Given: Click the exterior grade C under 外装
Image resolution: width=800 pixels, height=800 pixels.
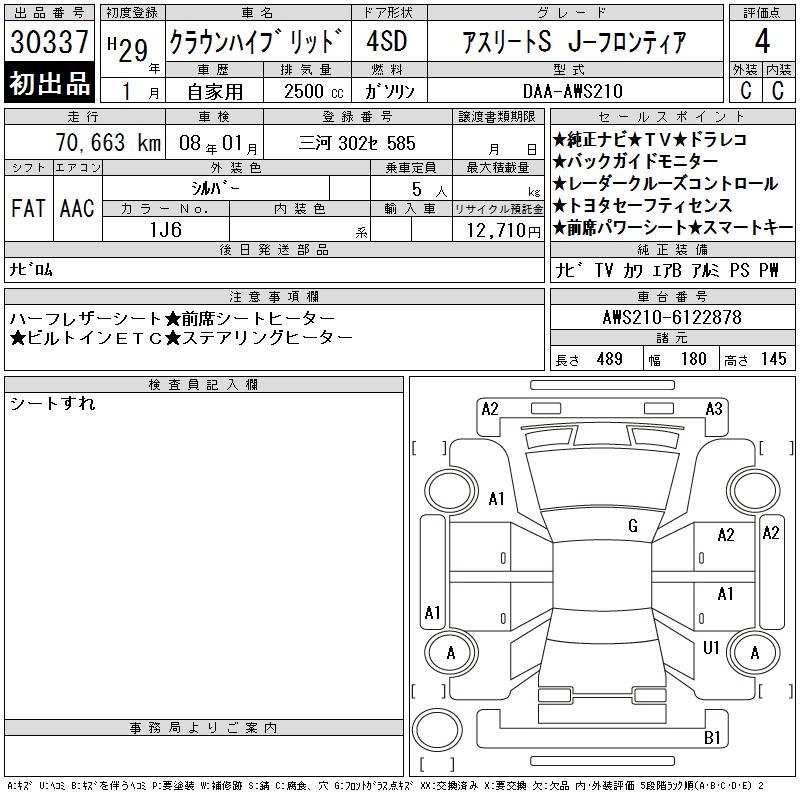Looking at the screenshot, I should click(746, 90).
